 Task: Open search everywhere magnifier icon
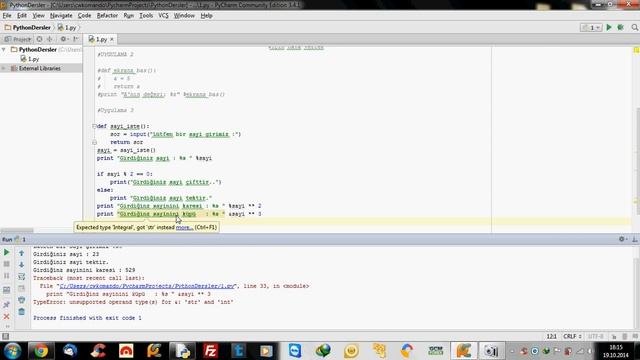635,27
